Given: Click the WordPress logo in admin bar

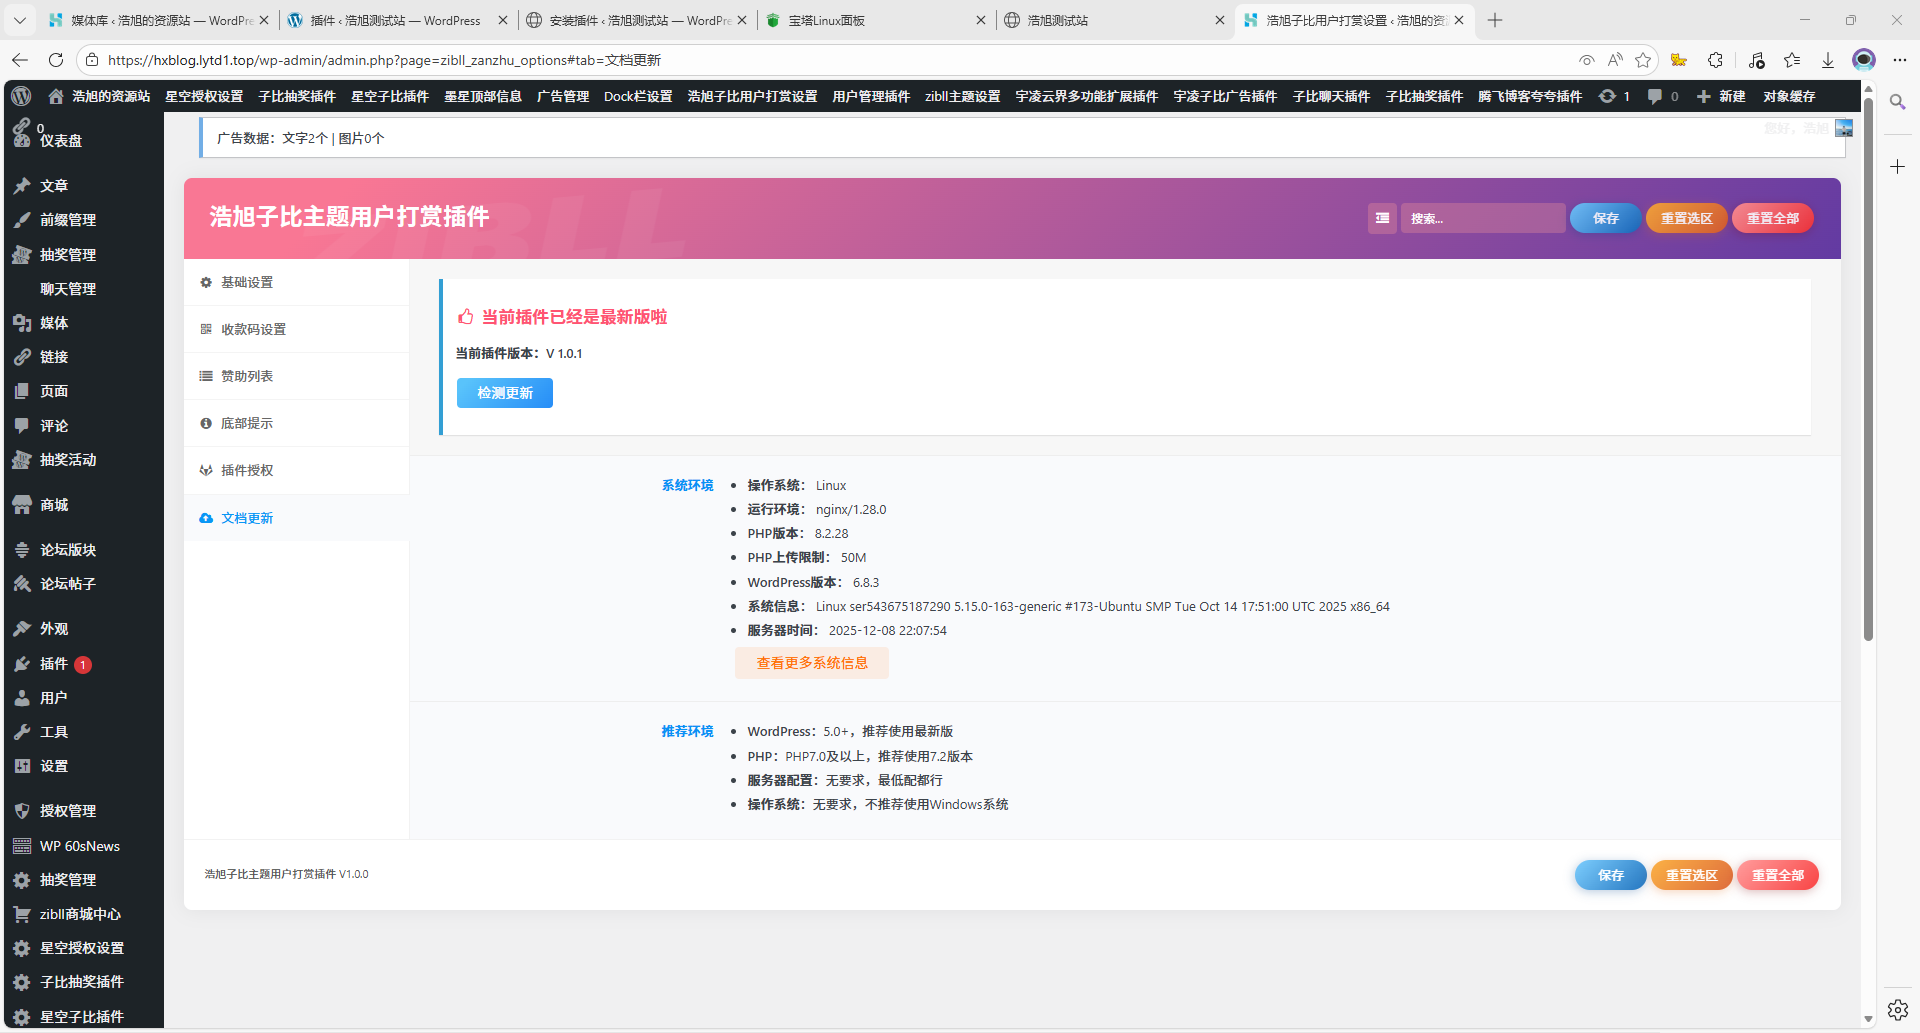Looking at the screenshot, I should (21, 96).
